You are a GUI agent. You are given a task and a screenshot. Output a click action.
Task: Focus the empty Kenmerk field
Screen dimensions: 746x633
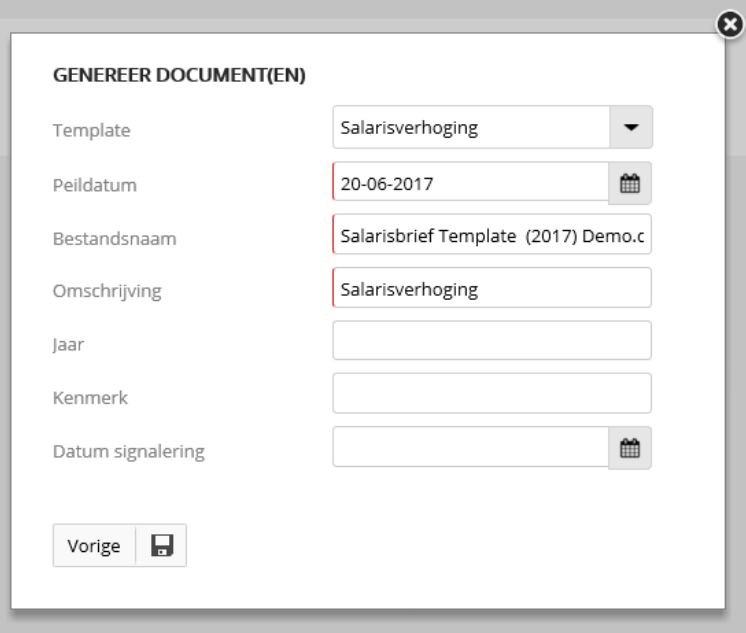click(492, 393)
